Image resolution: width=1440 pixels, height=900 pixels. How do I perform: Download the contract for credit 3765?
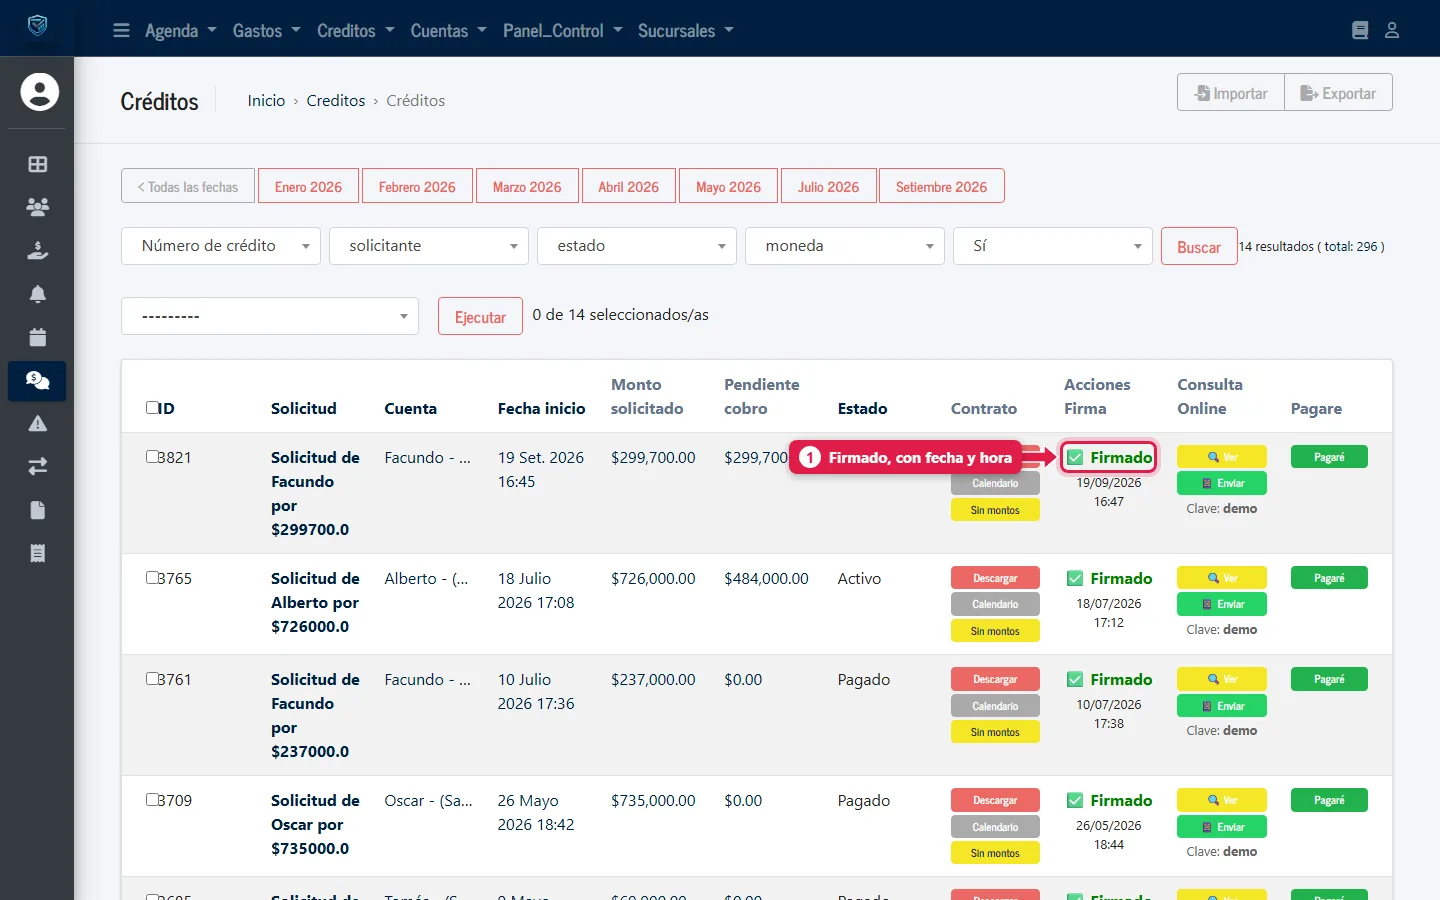995,578
